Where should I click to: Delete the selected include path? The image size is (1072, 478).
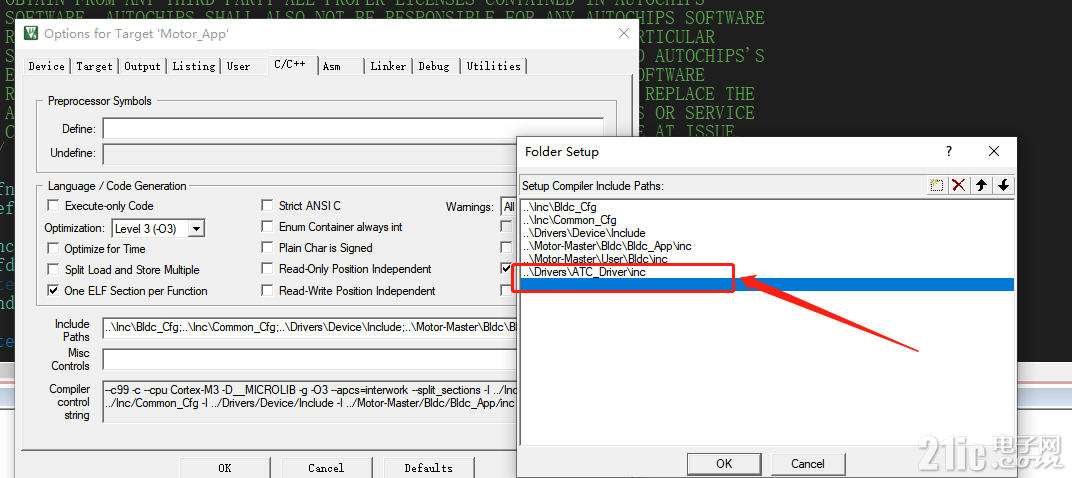tap(959, 185)
